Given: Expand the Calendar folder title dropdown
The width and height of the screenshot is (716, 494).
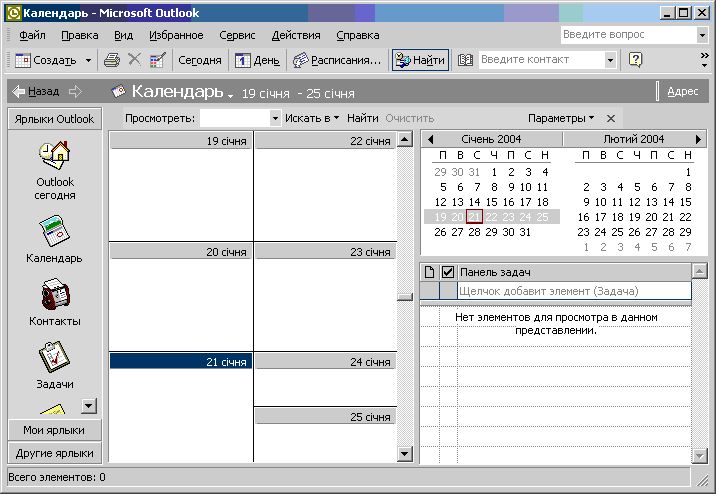Looking at the screenshot, I should tap(230, 95).
